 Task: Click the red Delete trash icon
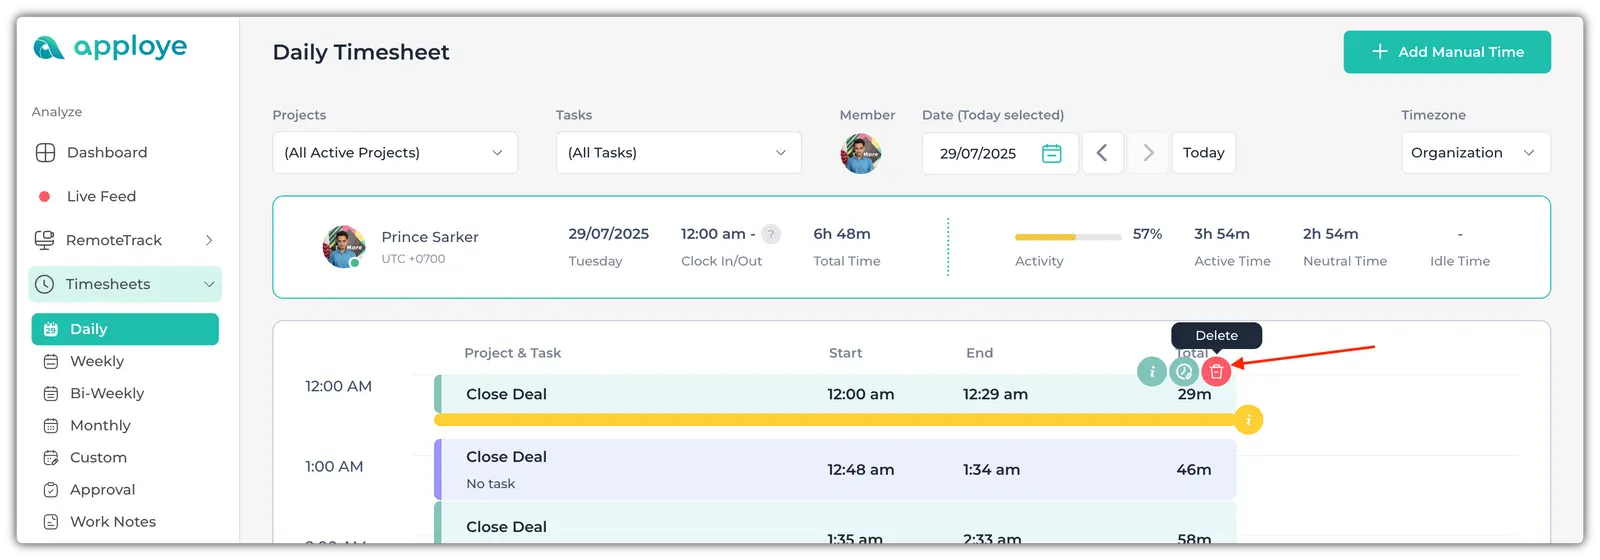click(x=1216, y=372)
